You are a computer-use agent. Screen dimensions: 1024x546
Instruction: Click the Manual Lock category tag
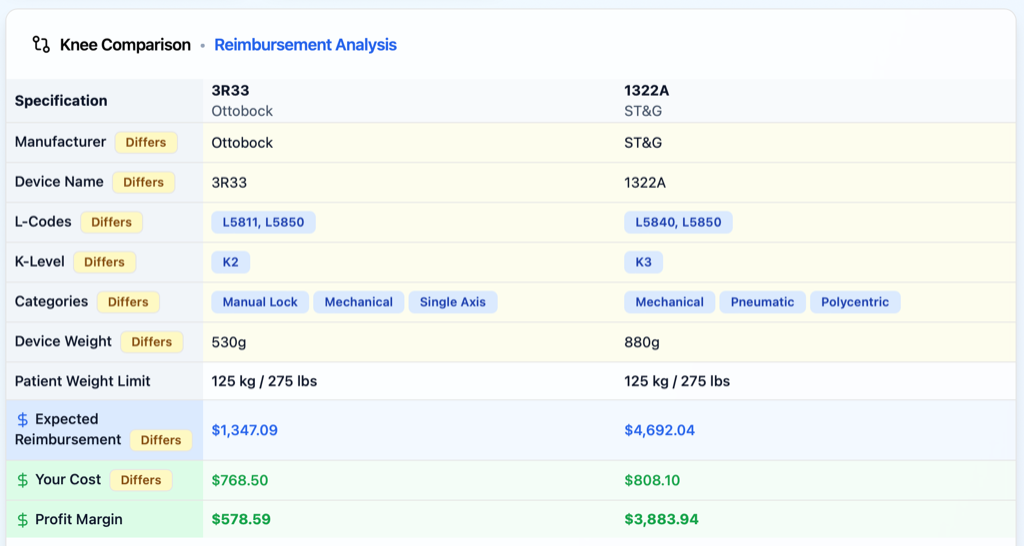[260, 302]
